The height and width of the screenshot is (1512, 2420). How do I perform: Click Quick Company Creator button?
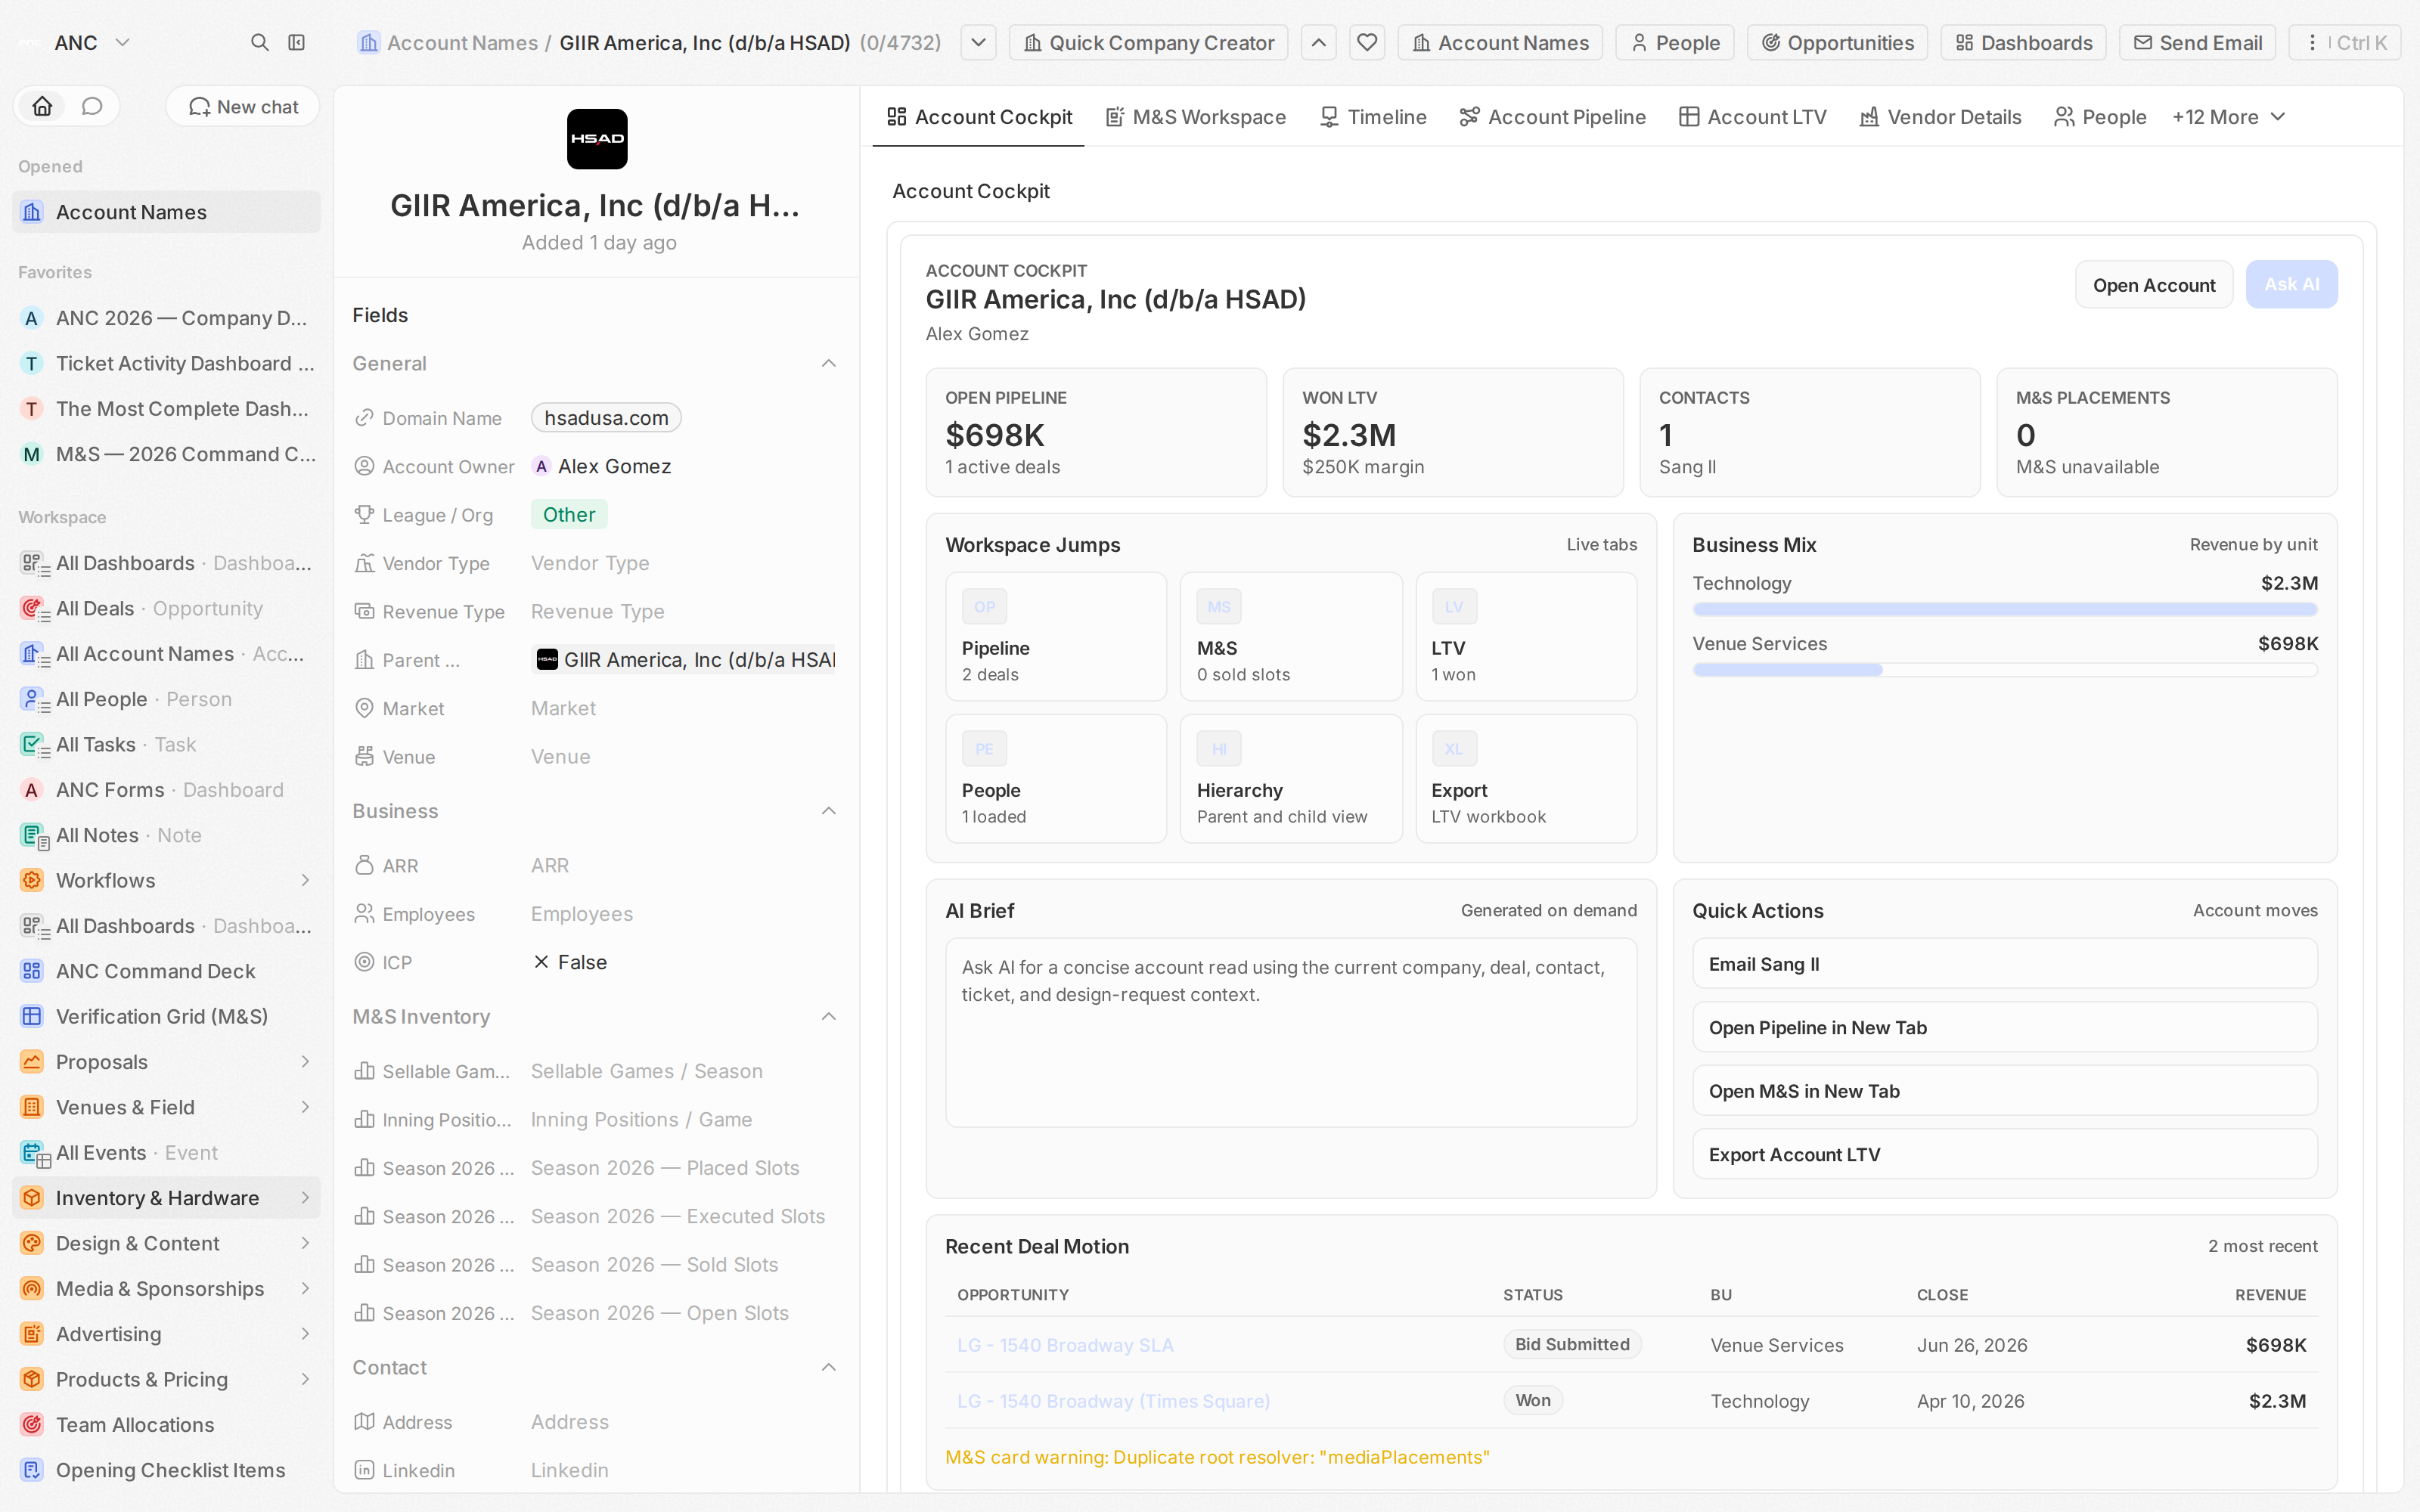1148,42
